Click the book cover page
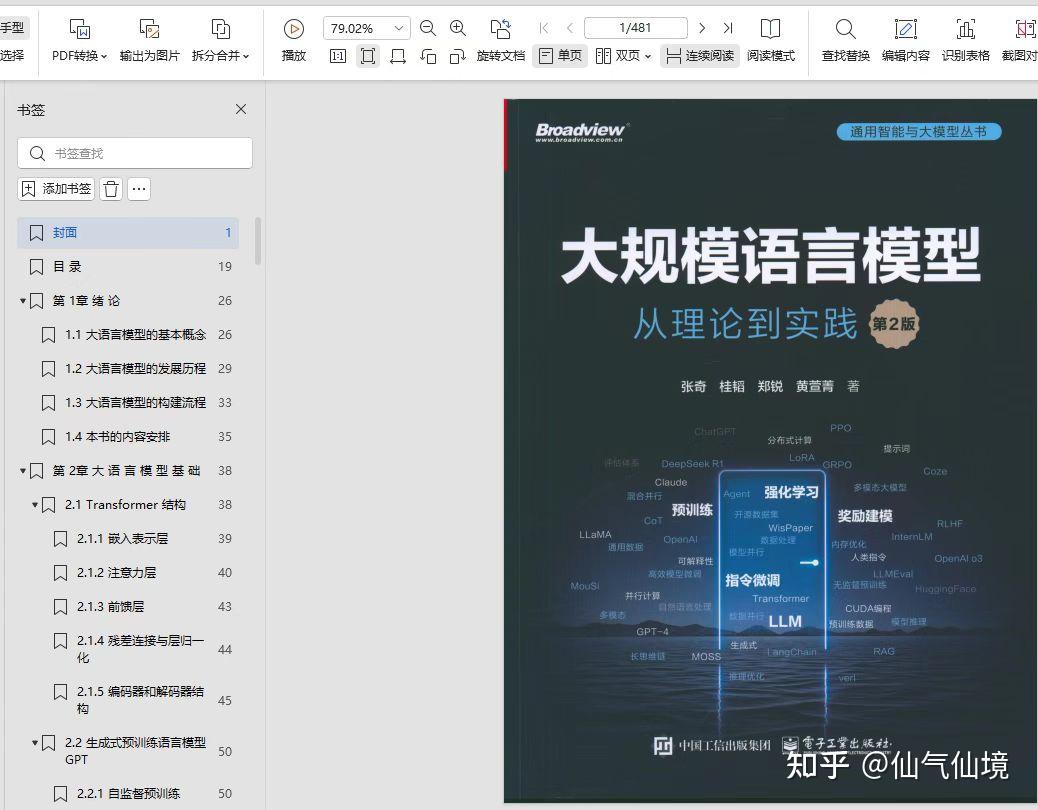 [771, 451]
